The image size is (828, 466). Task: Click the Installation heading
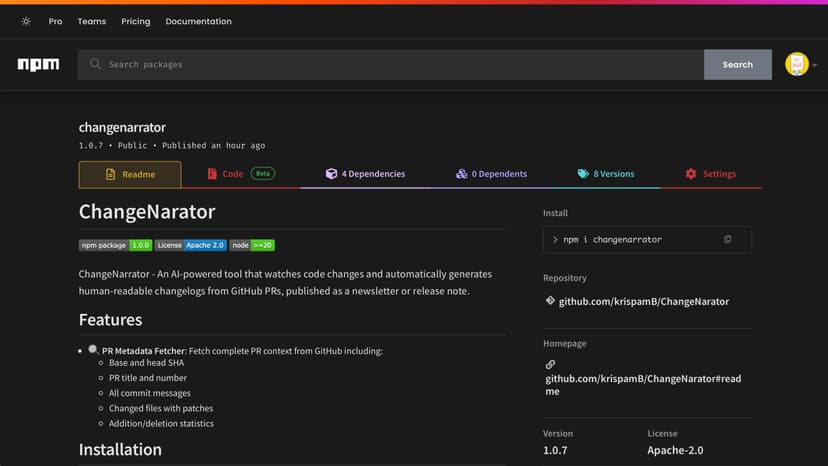pyautogui.click(x=120, y=450)
